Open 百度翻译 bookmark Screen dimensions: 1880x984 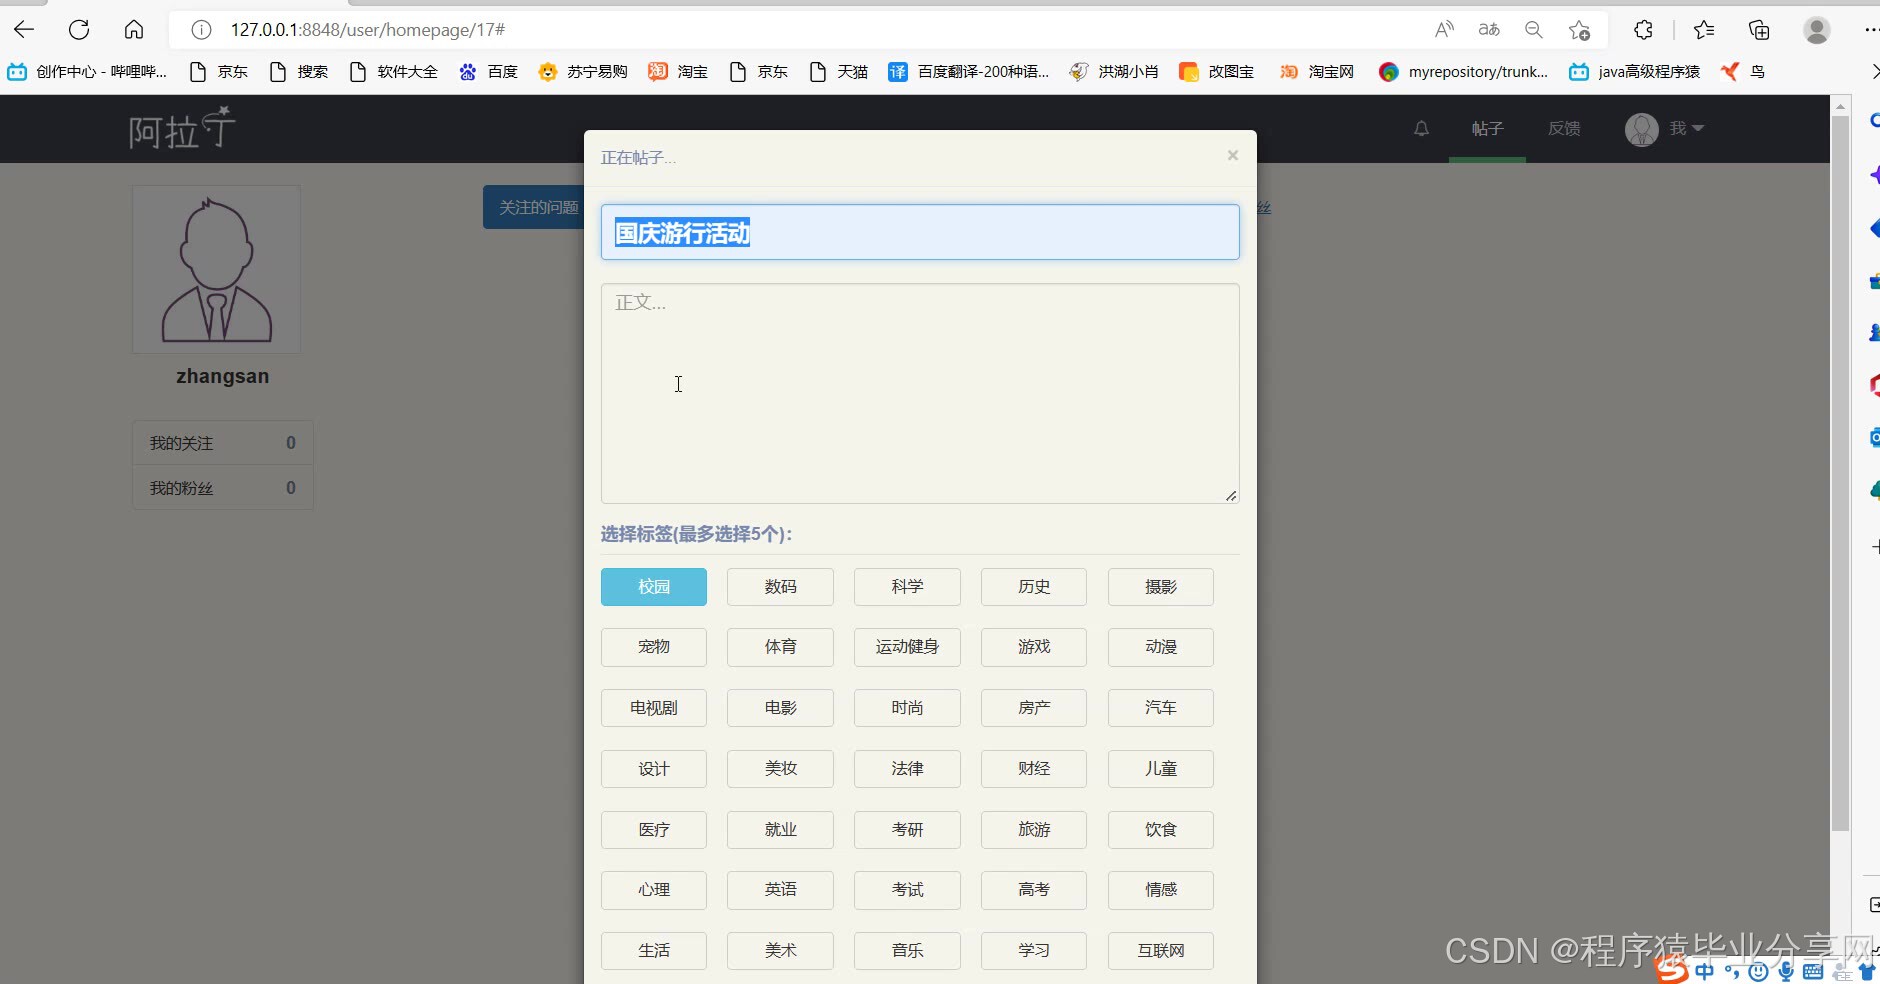(969, 72)
